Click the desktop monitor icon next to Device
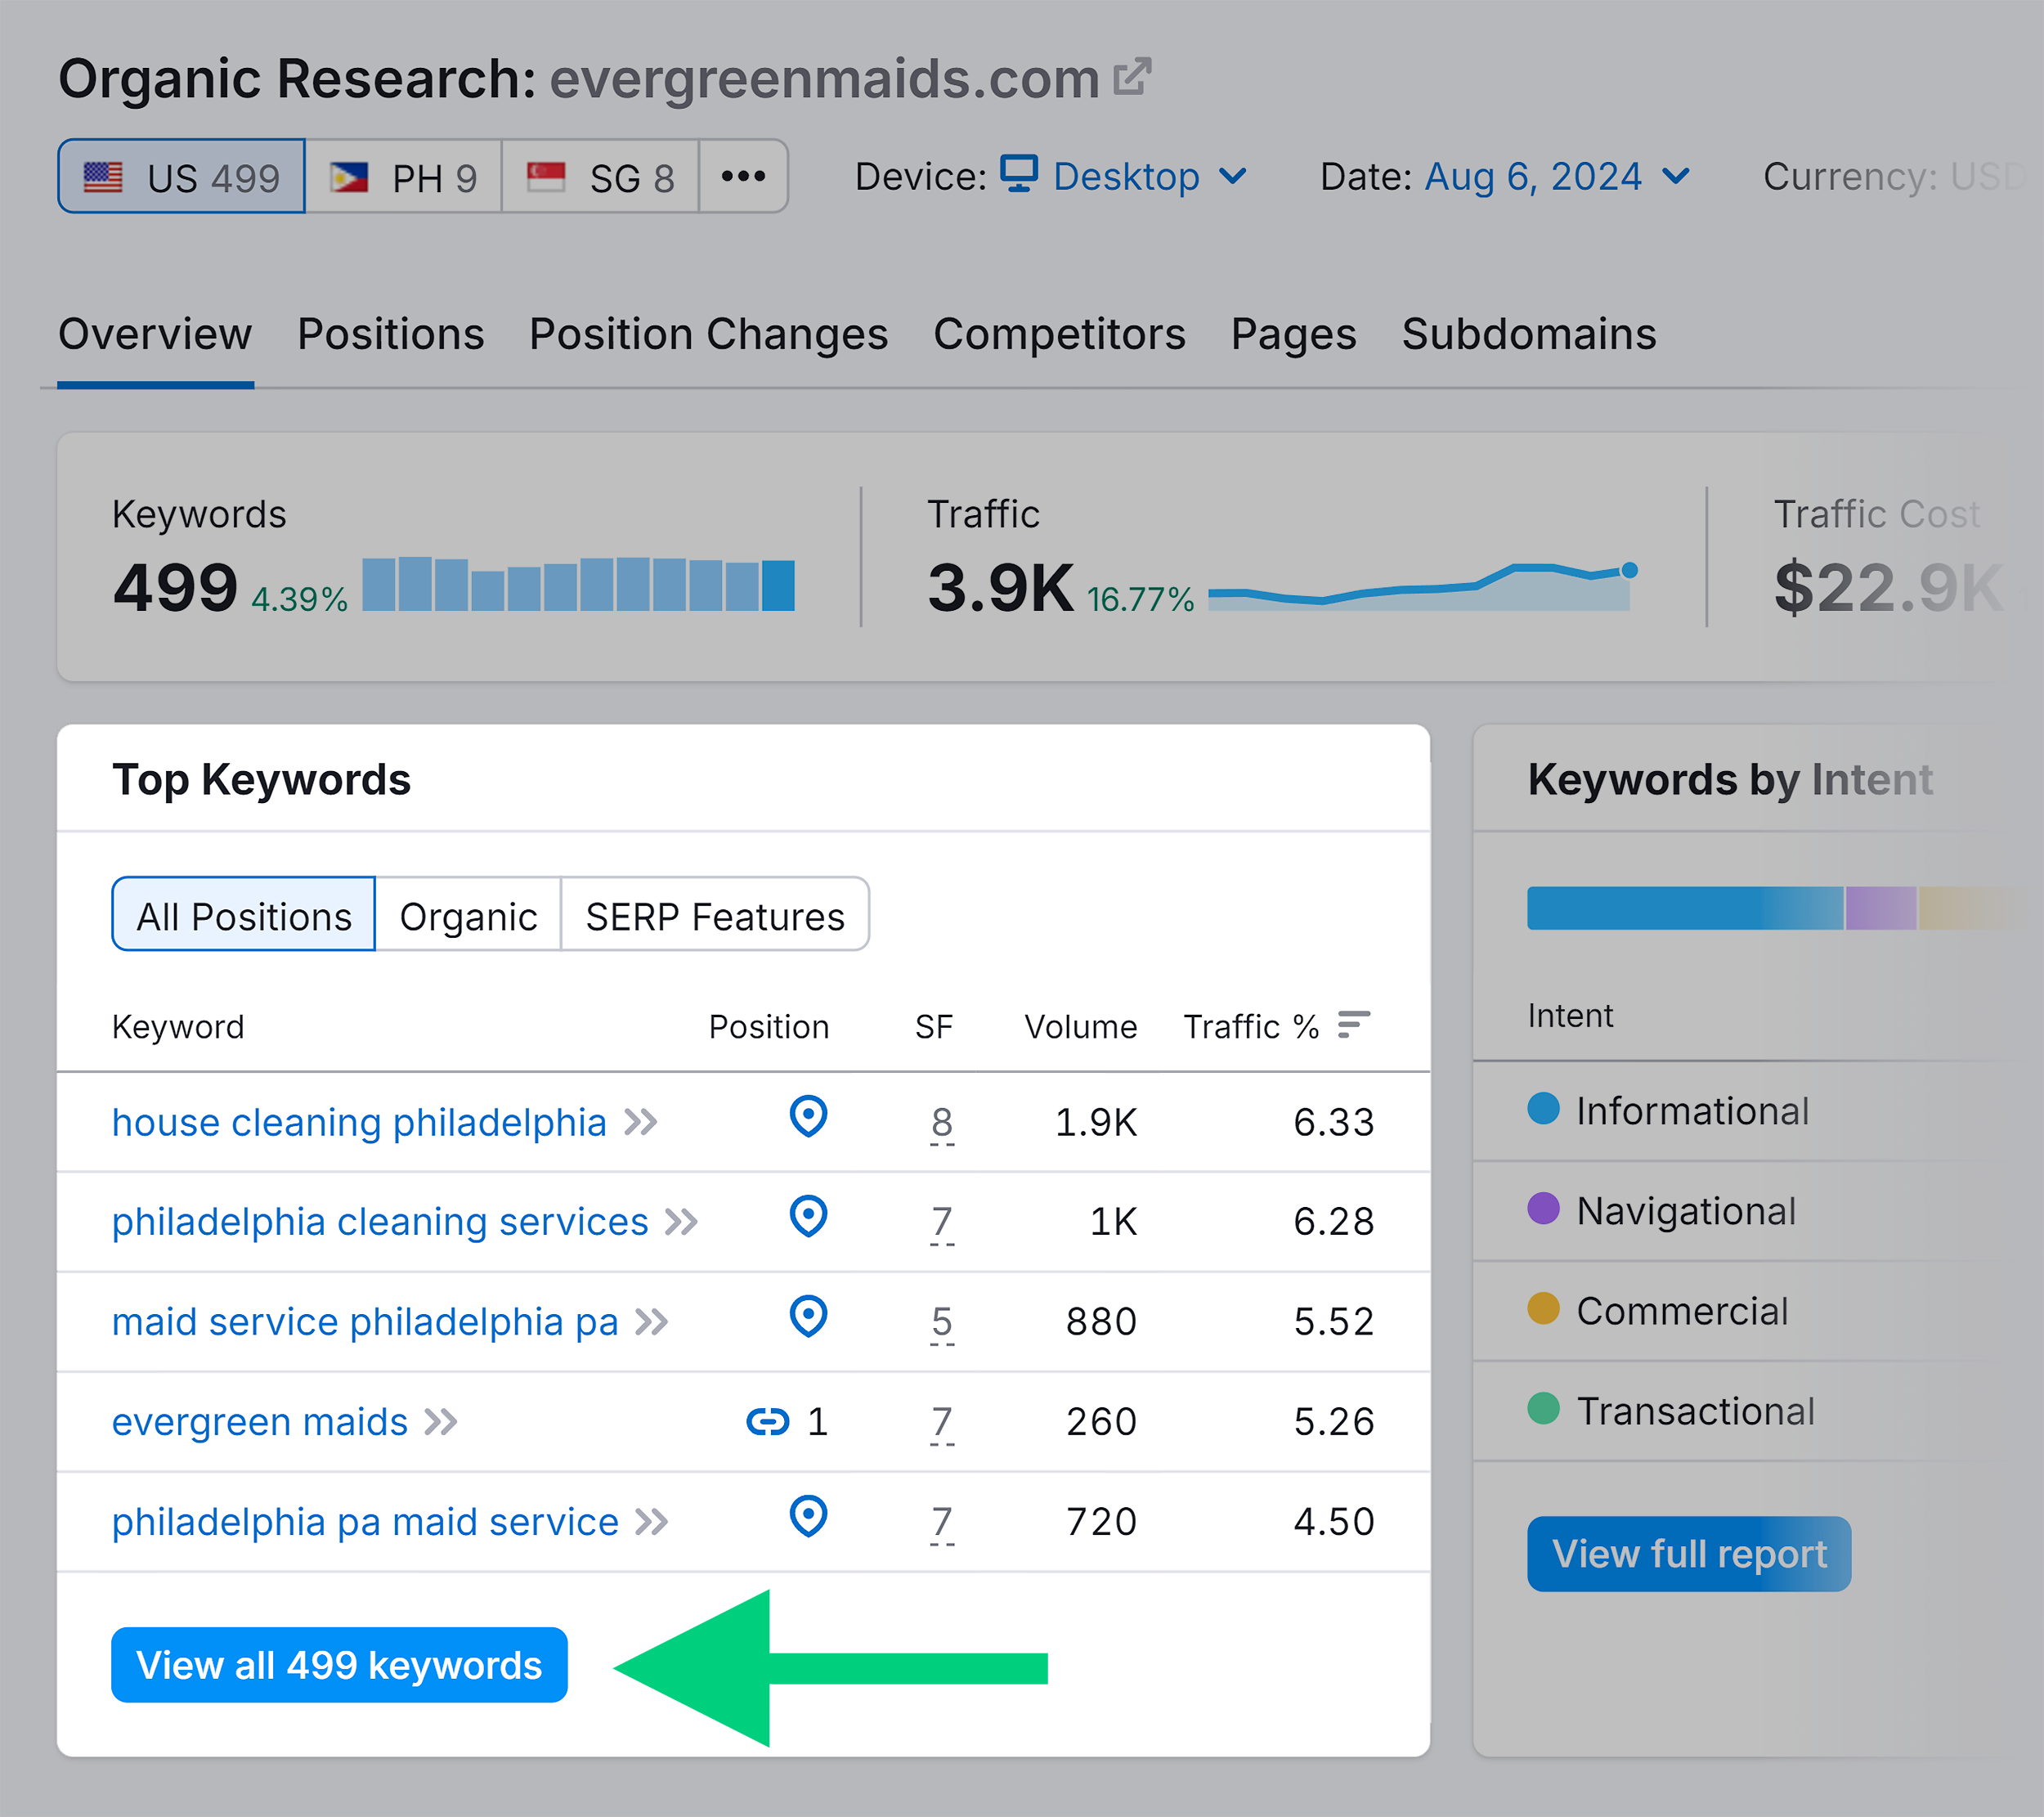The image size is (2044, 1817). click(1019, 176)
